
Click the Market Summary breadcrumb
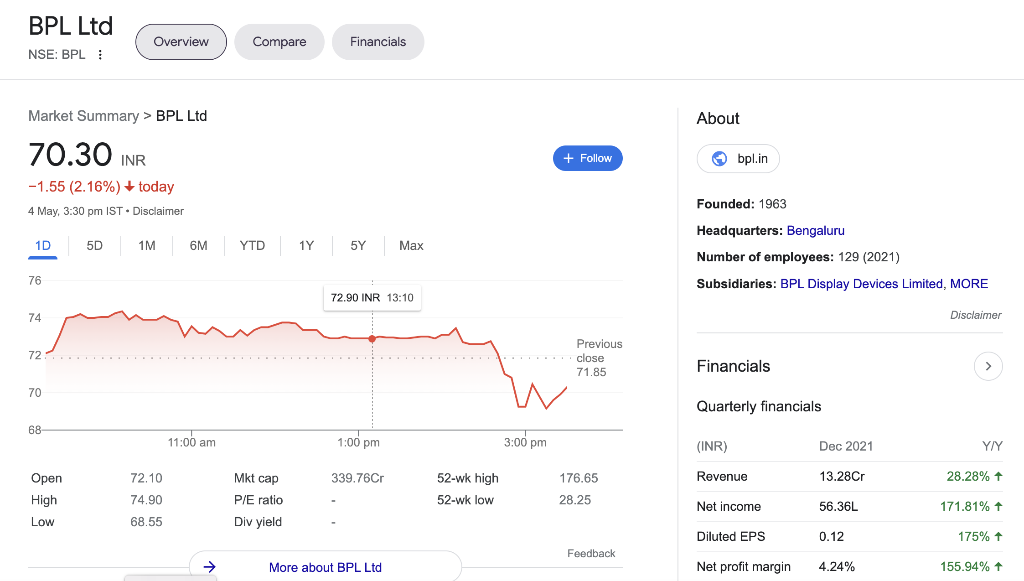[83, 116]
